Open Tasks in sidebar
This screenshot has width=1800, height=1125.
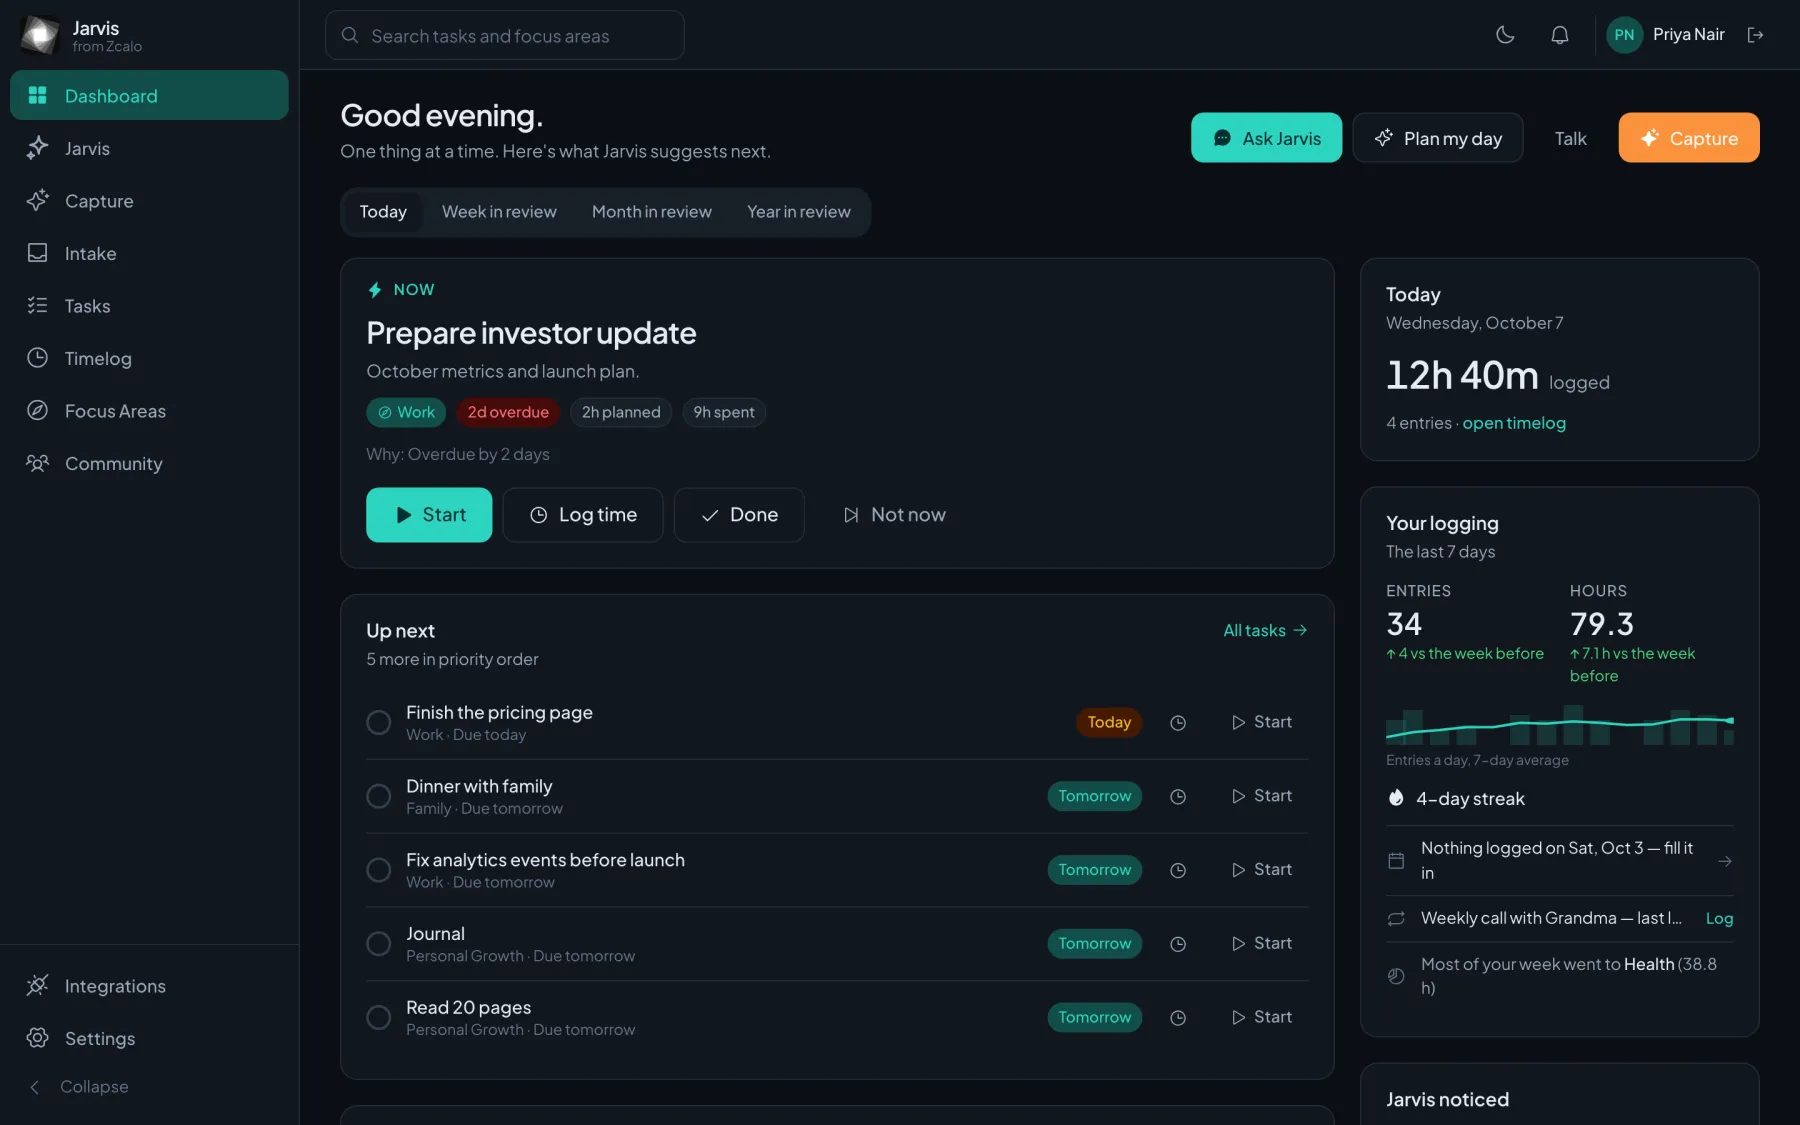(150, 306)
